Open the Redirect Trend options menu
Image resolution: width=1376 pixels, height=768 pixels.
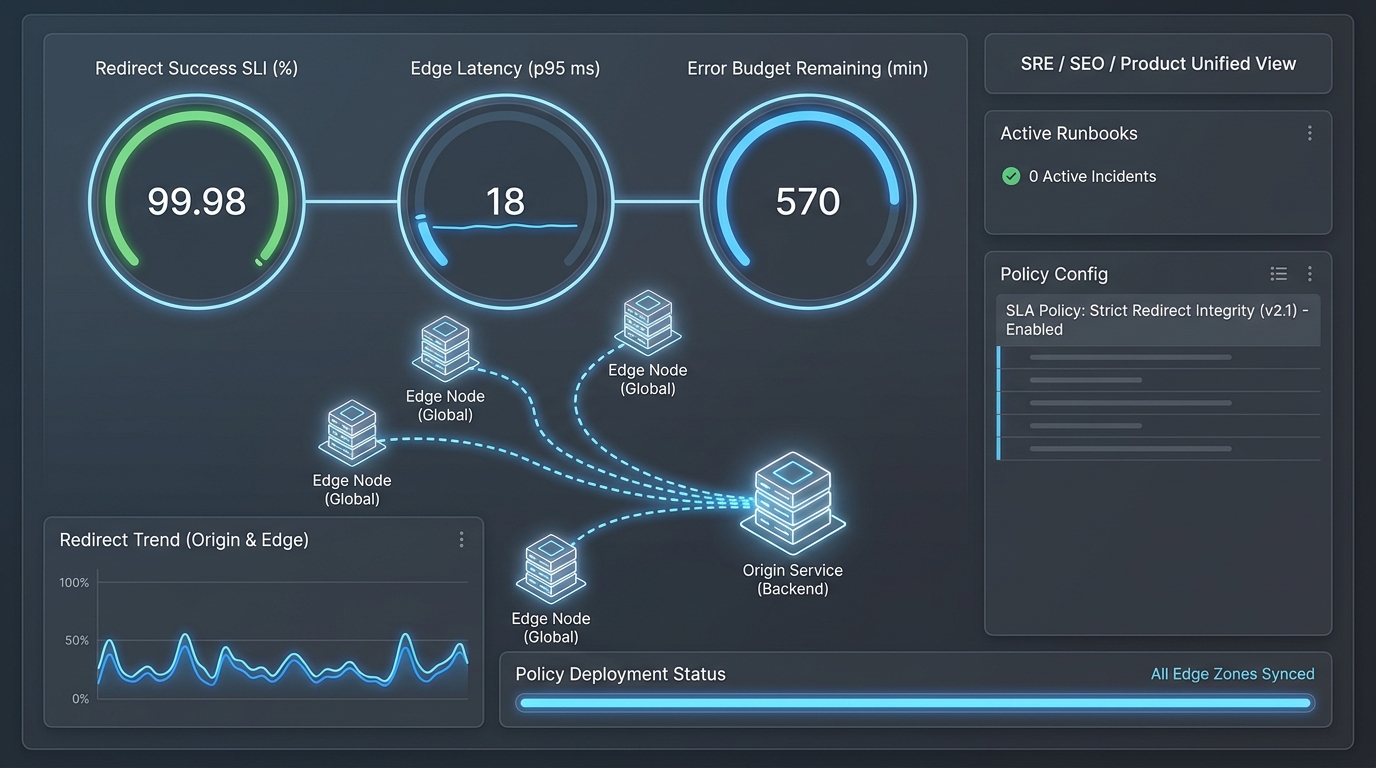461,540
